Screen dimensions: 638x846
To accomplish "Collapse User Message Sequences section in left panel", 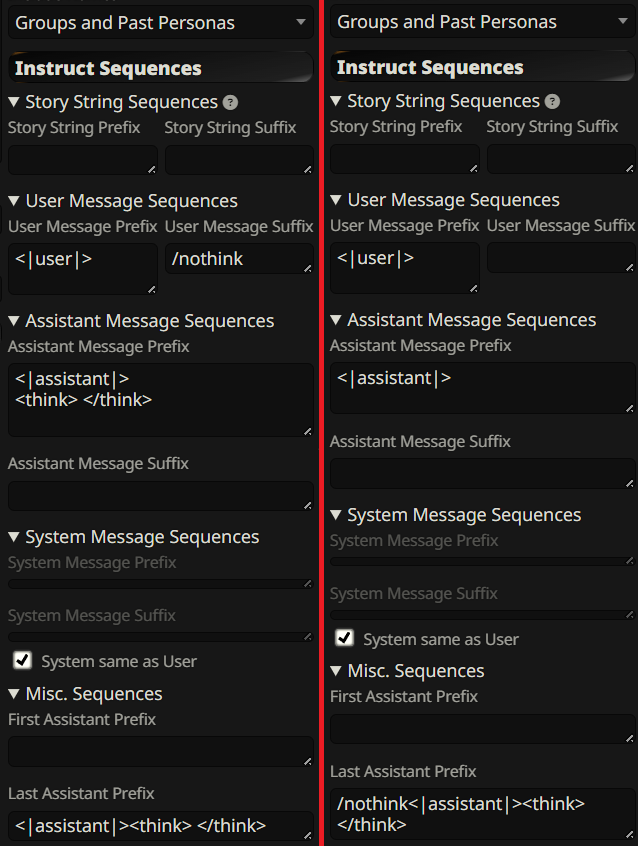I will point(14,201).
